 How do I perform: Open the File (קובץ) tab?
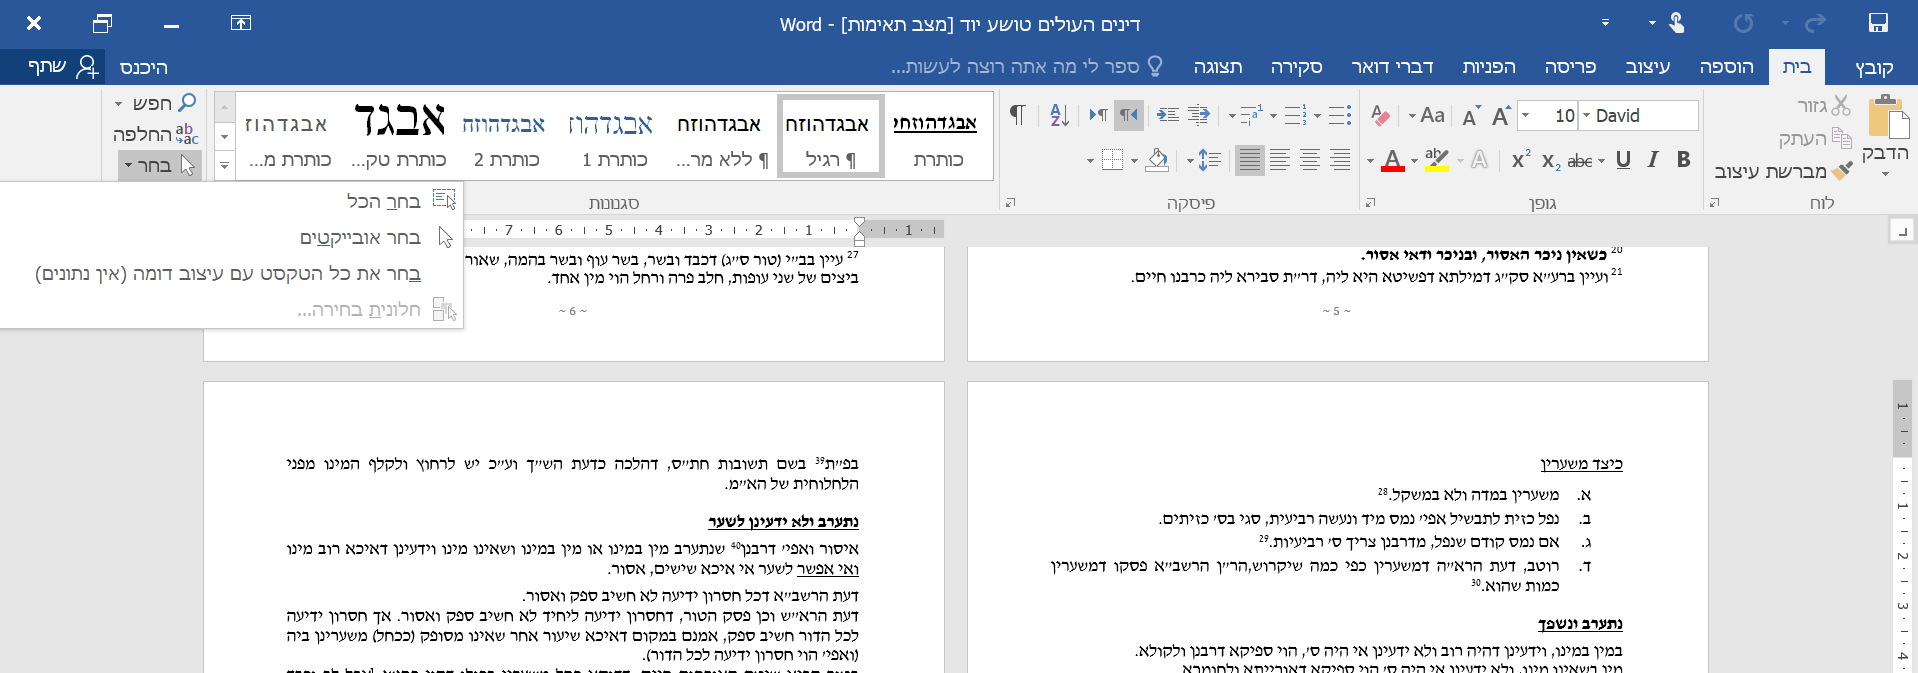pos(1874,67)
